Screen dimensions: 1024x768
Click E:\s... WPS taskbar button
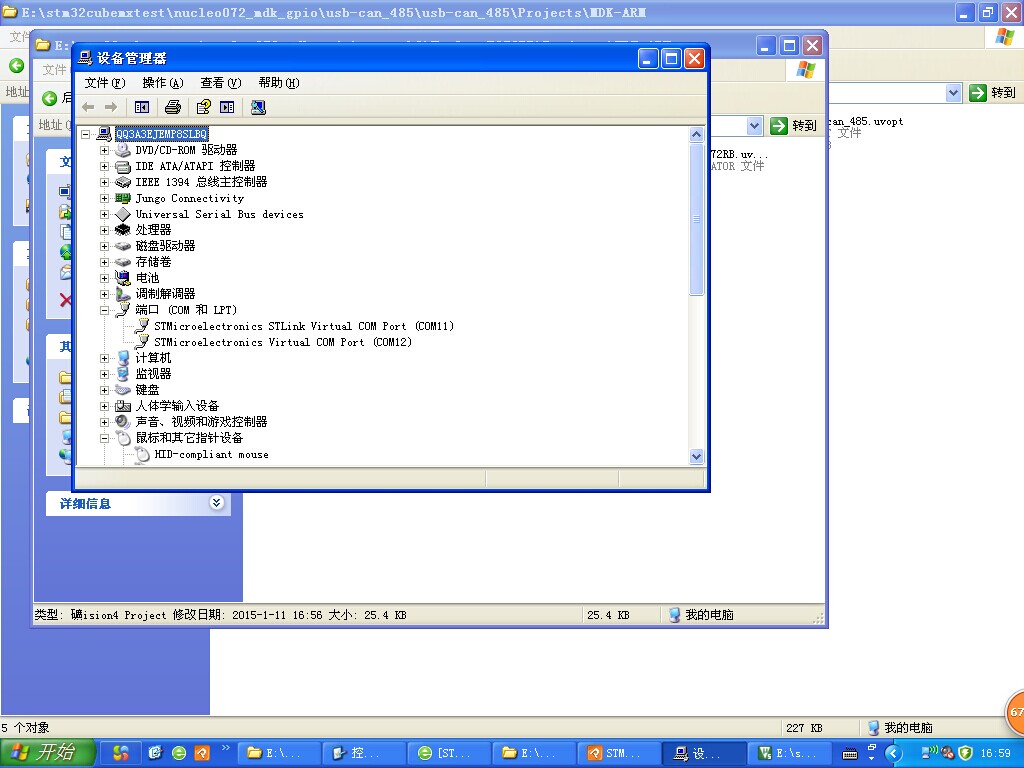(x=790, y=753)
